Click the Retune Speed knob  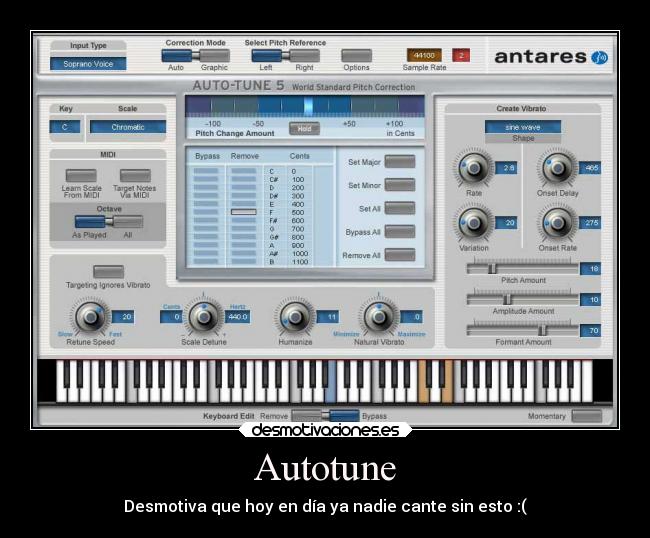[x=90, y=317]
